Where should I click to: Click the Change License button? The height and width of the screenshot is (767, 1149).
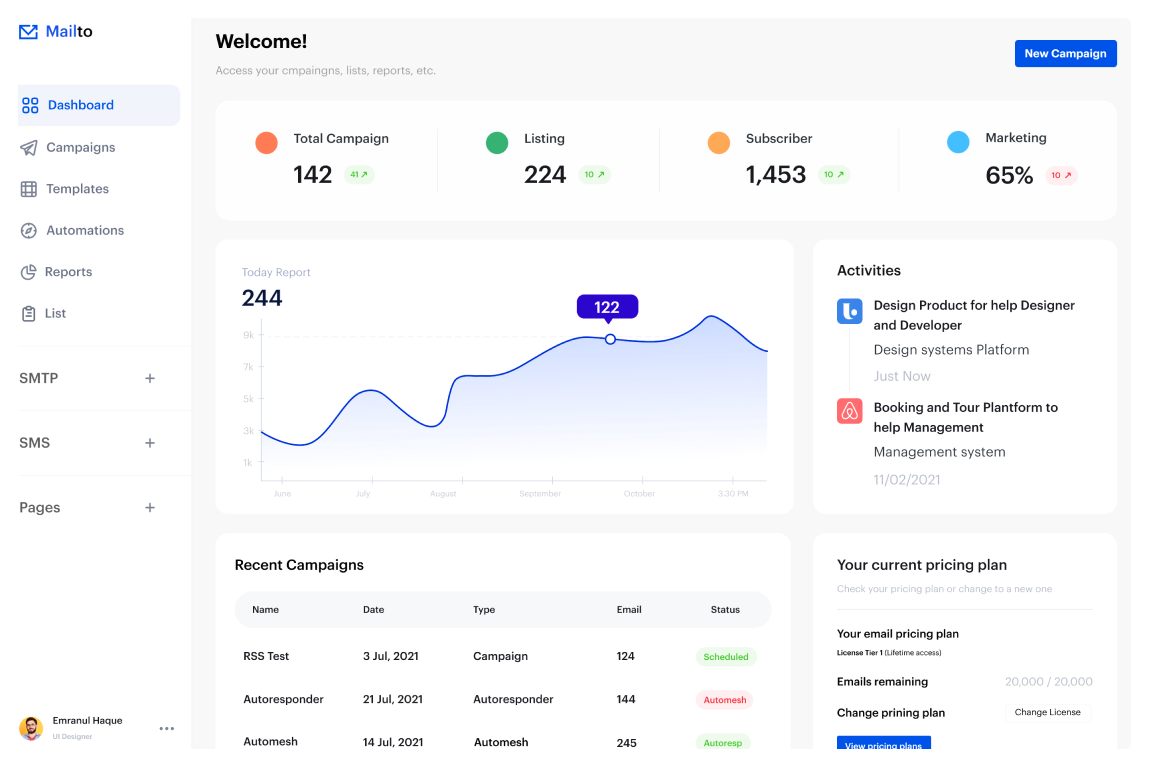1047,712
